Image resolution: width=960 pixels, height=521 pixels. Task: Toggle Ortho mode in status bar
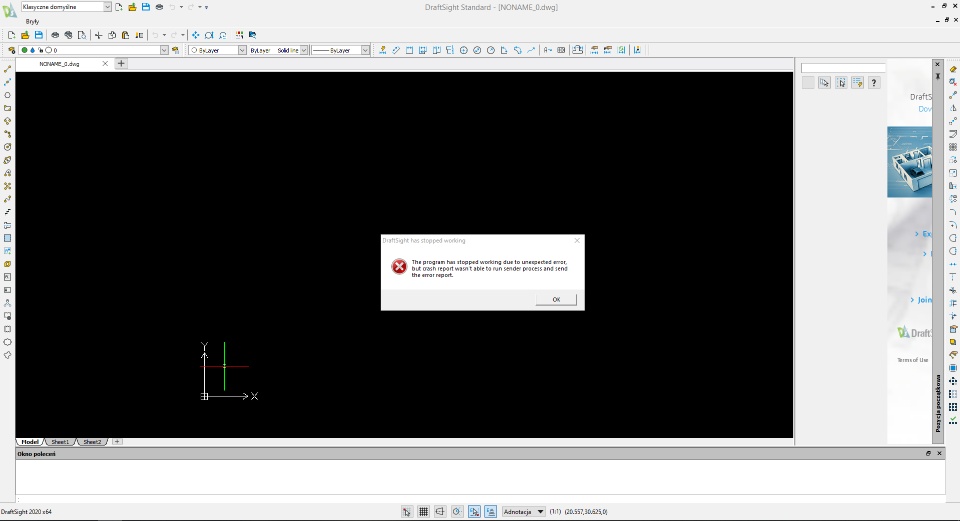(x=440, y=511)
